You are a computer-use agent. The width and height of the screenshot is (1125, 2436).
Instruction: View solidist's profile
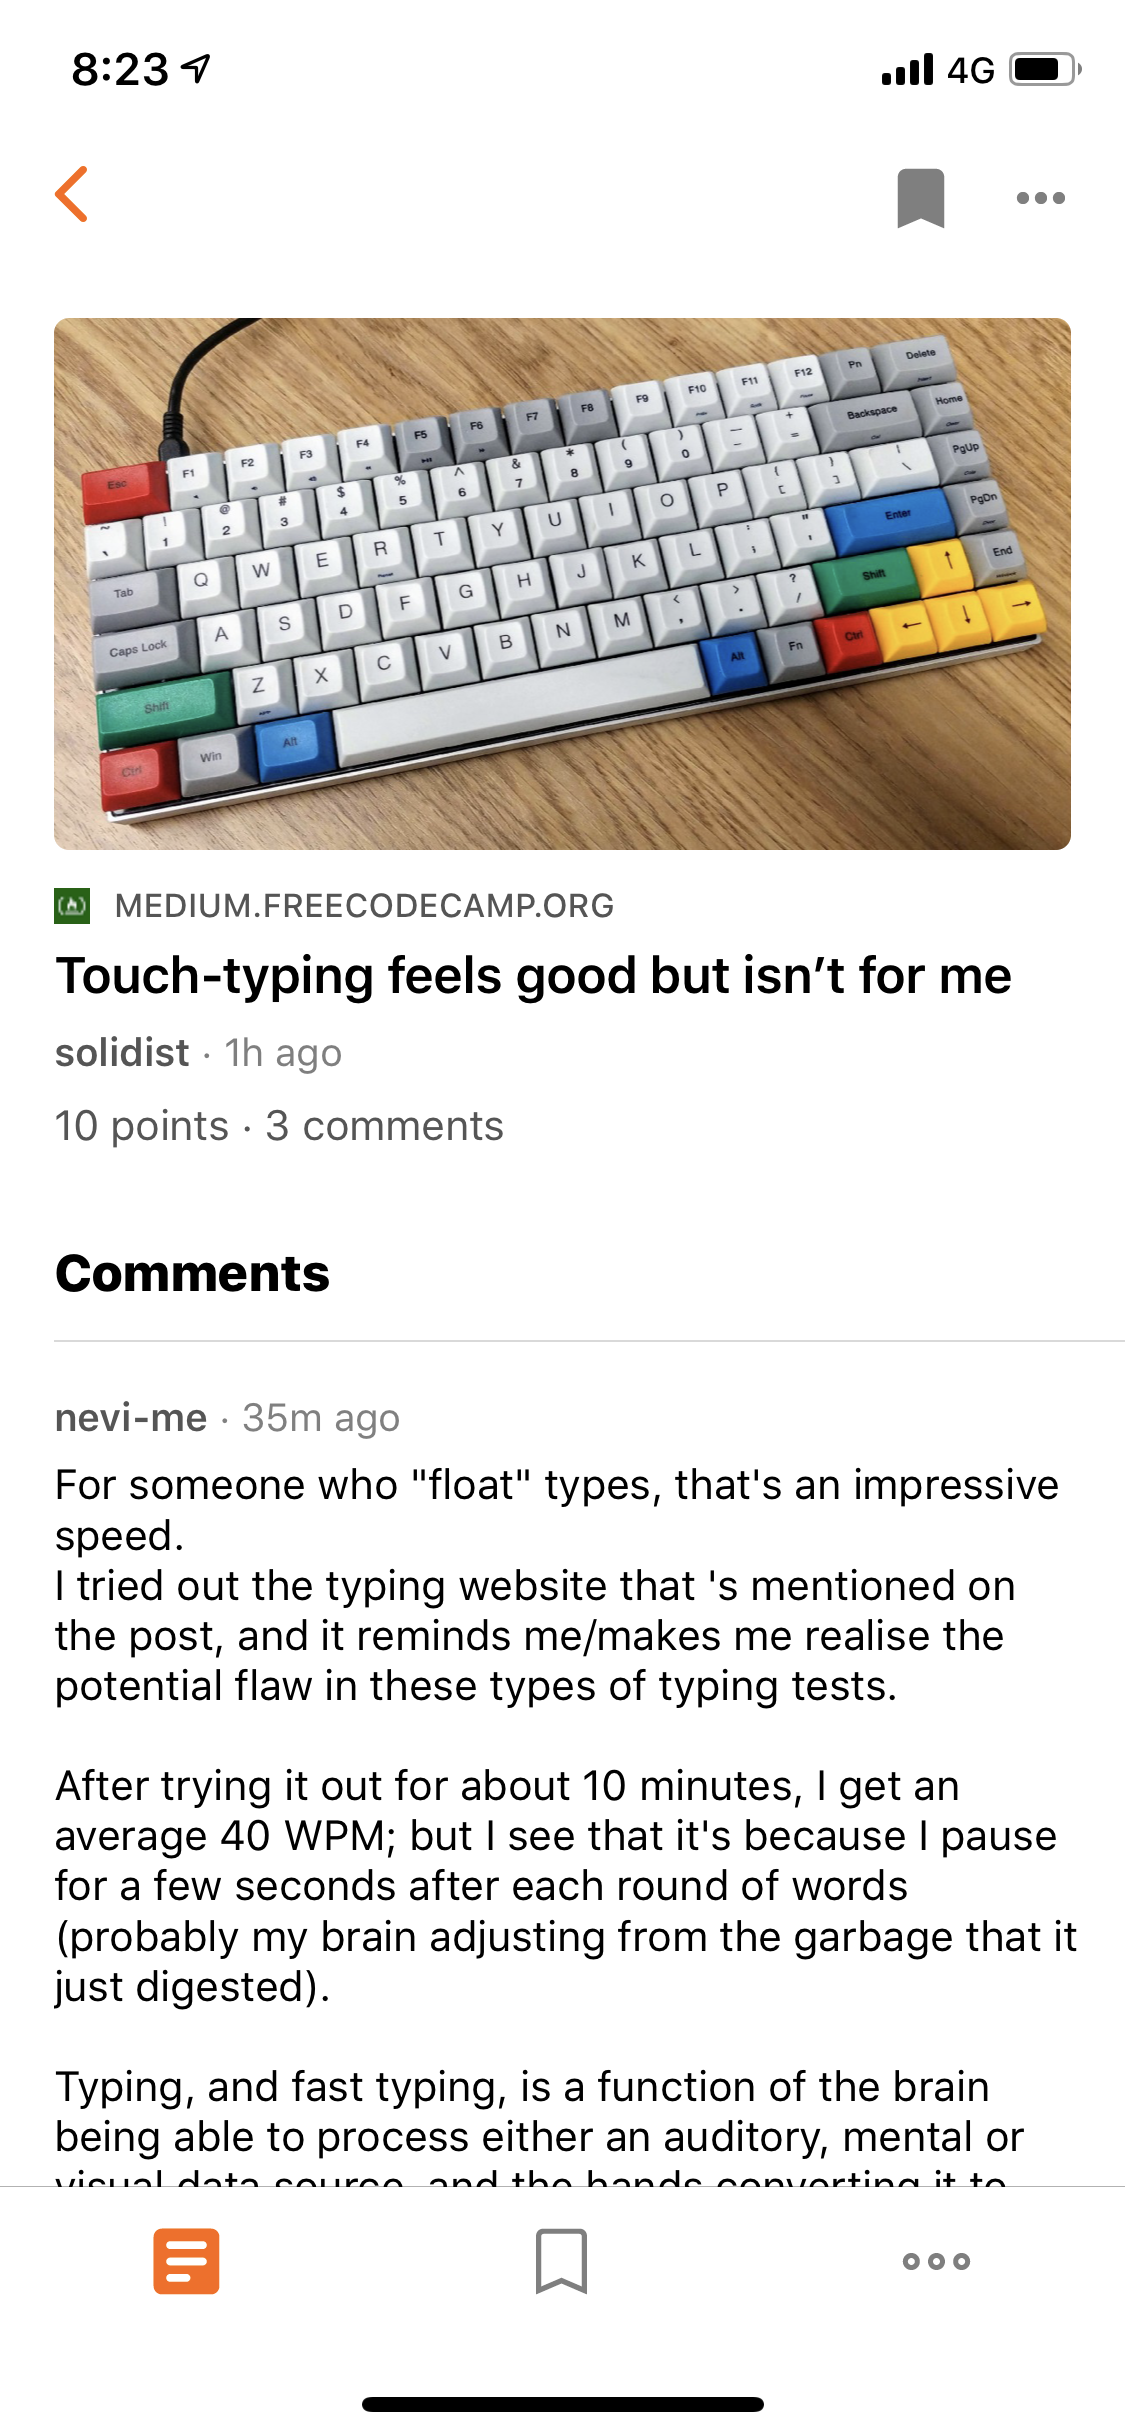pyautogui.click(x=121, y=1051)
